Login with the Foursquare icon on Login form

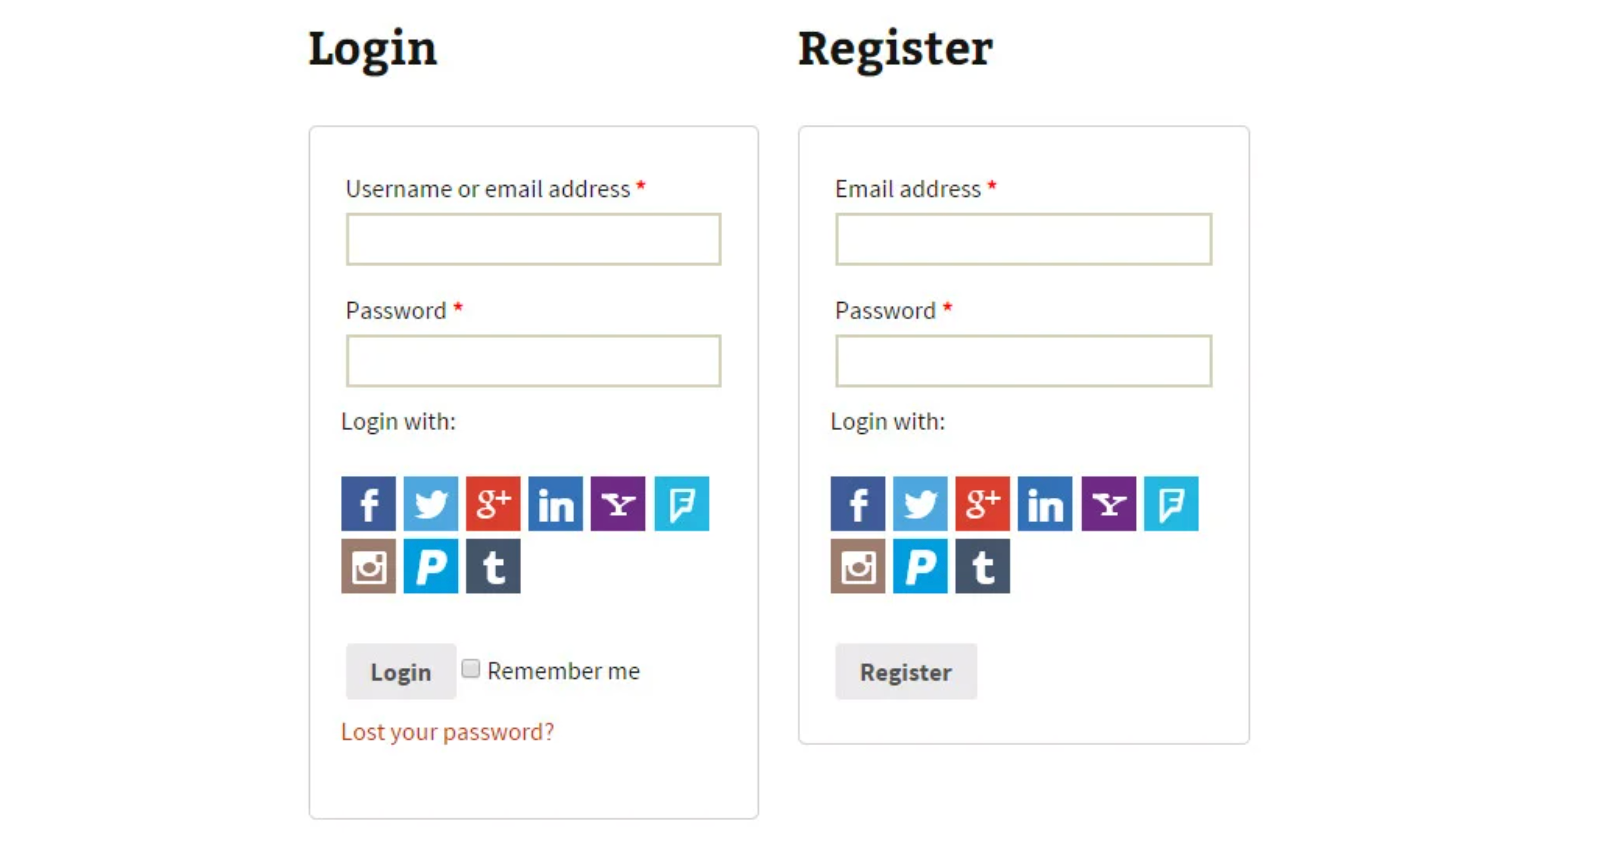(680, 504)
